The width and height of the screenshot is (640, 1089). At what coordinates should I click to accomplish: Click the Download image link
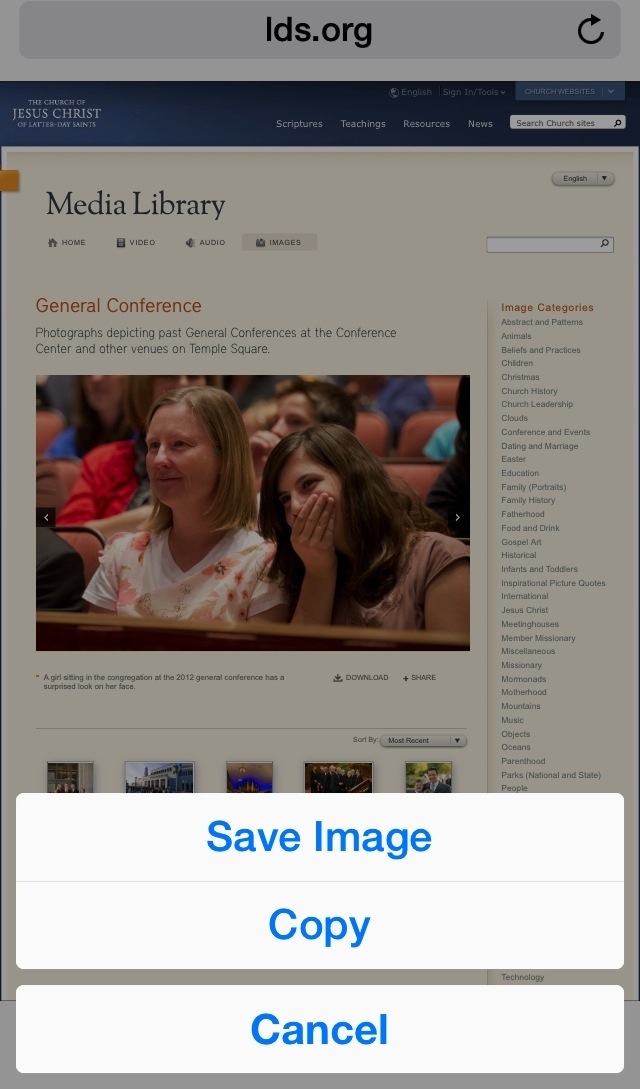pos(361,677)
